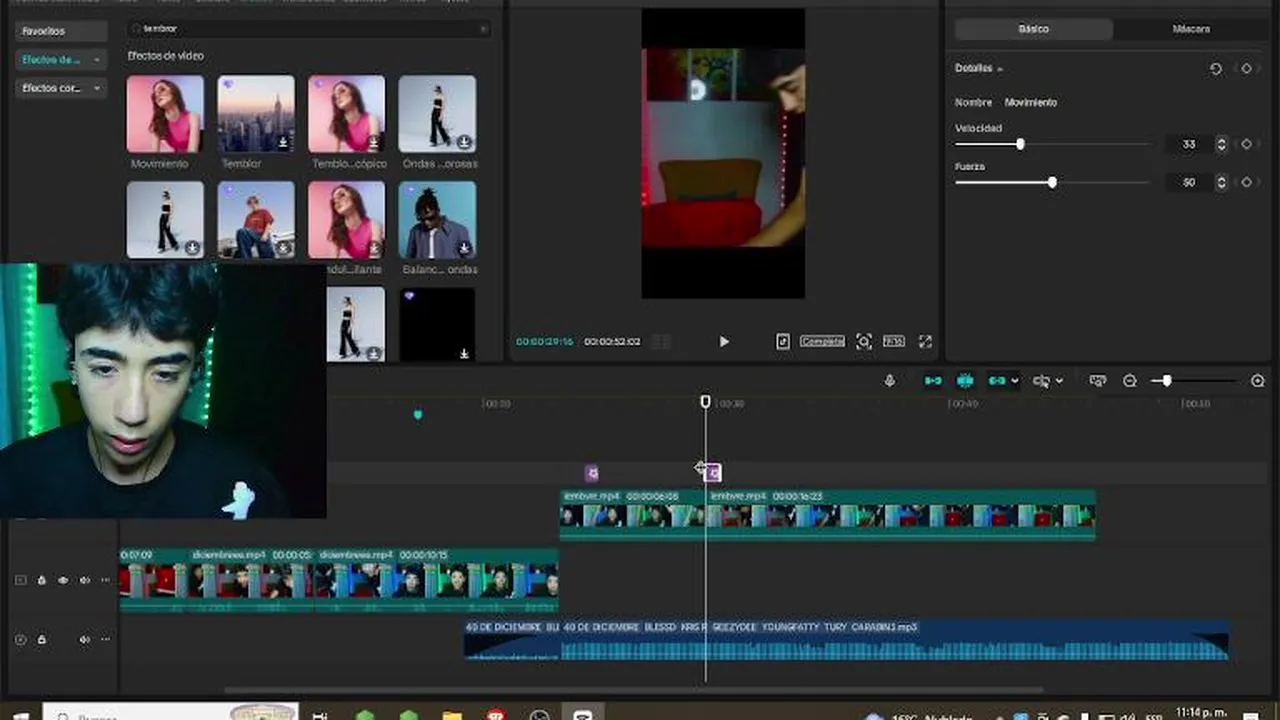1280x720 pixels.
Task: Mute the audio track
Action: [x=84, y=640]
